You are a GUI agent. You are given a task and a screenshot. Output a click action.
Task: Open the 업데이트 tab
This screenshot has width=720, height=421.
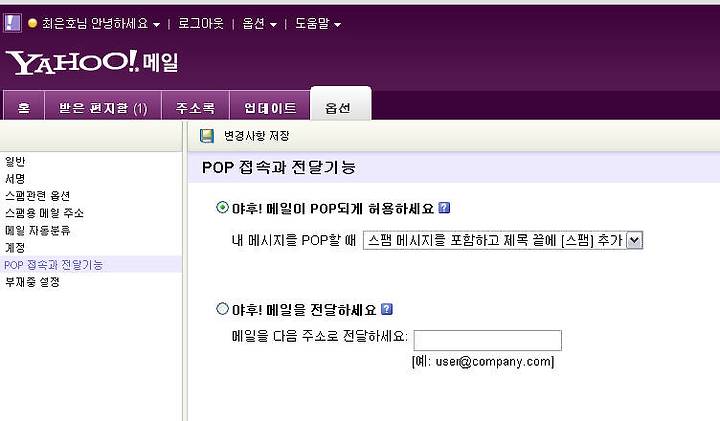[270, 106]
